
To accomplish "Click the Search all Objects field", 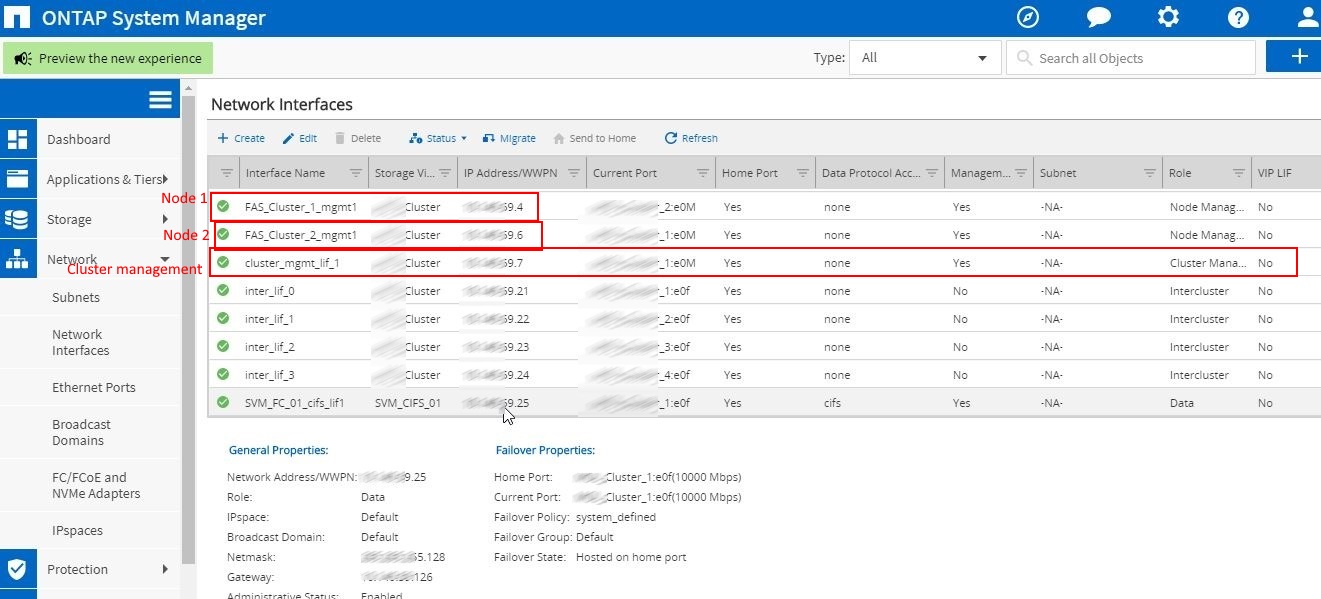I will pos(1140,58).
